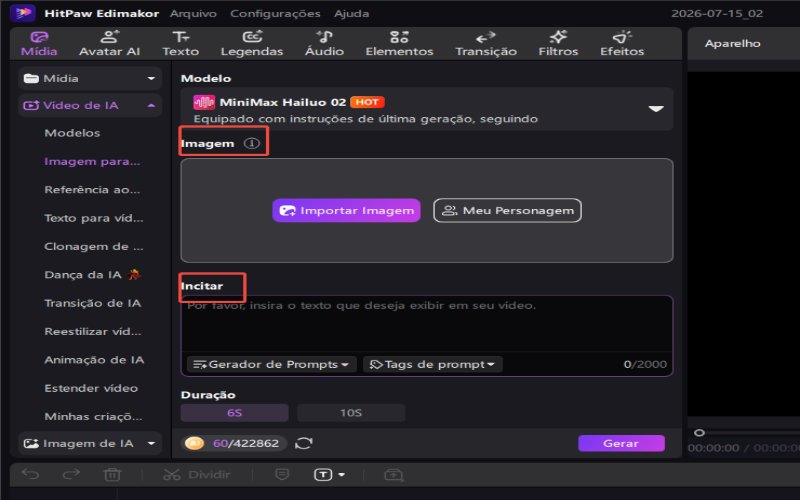Click the AI credits coin icon
Image resolution: width=800 pixels, height=500 pixels.
pos(194,443)
